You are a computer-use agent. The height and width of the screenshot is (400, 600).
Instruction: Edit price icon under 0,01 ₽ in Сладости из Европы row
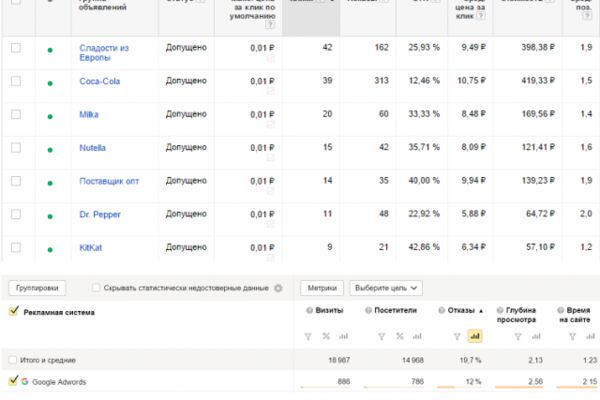271,58
